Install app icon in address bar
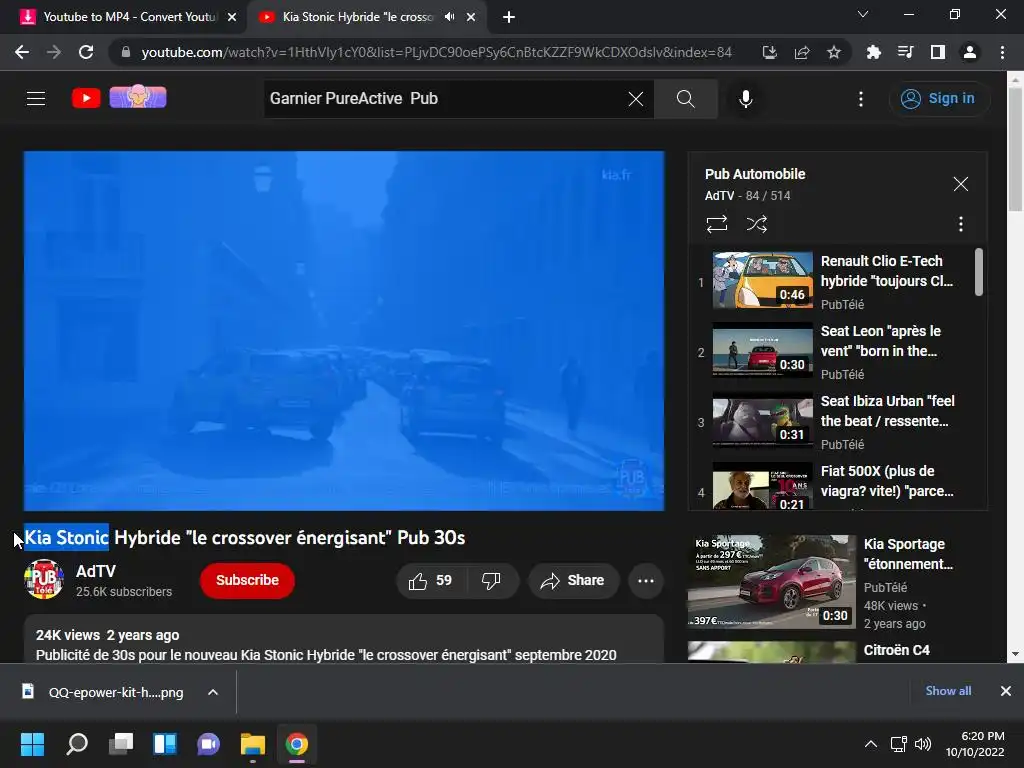This screenshot has width=1024, height=768. click(x=769, y=52)
